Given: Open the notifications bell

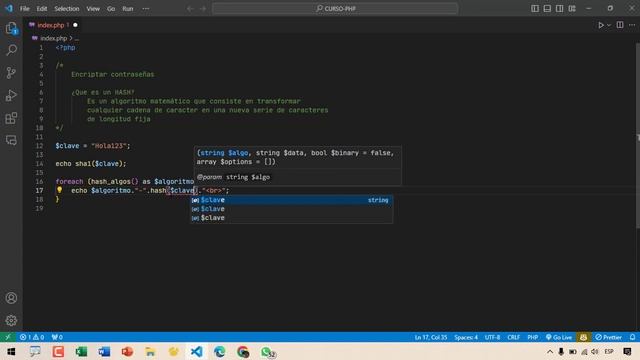Looking at the screenshot, I should (x=632, y=337).
